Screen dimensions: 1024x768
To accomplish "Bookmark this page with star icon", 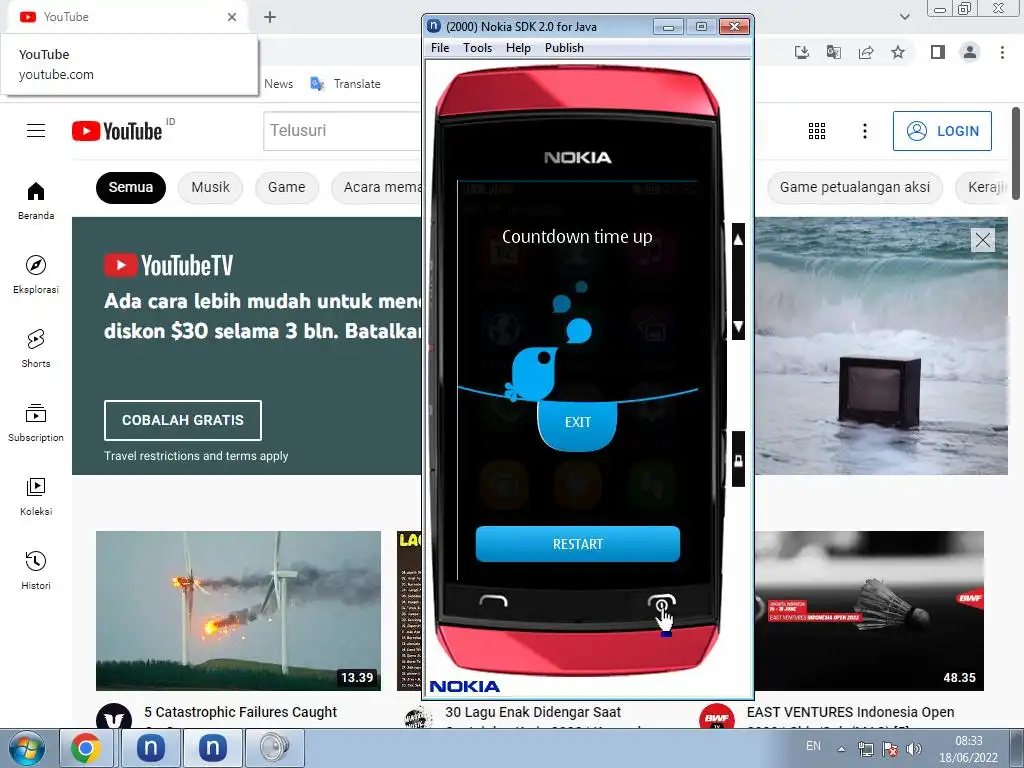I will [x=898, y=52].
